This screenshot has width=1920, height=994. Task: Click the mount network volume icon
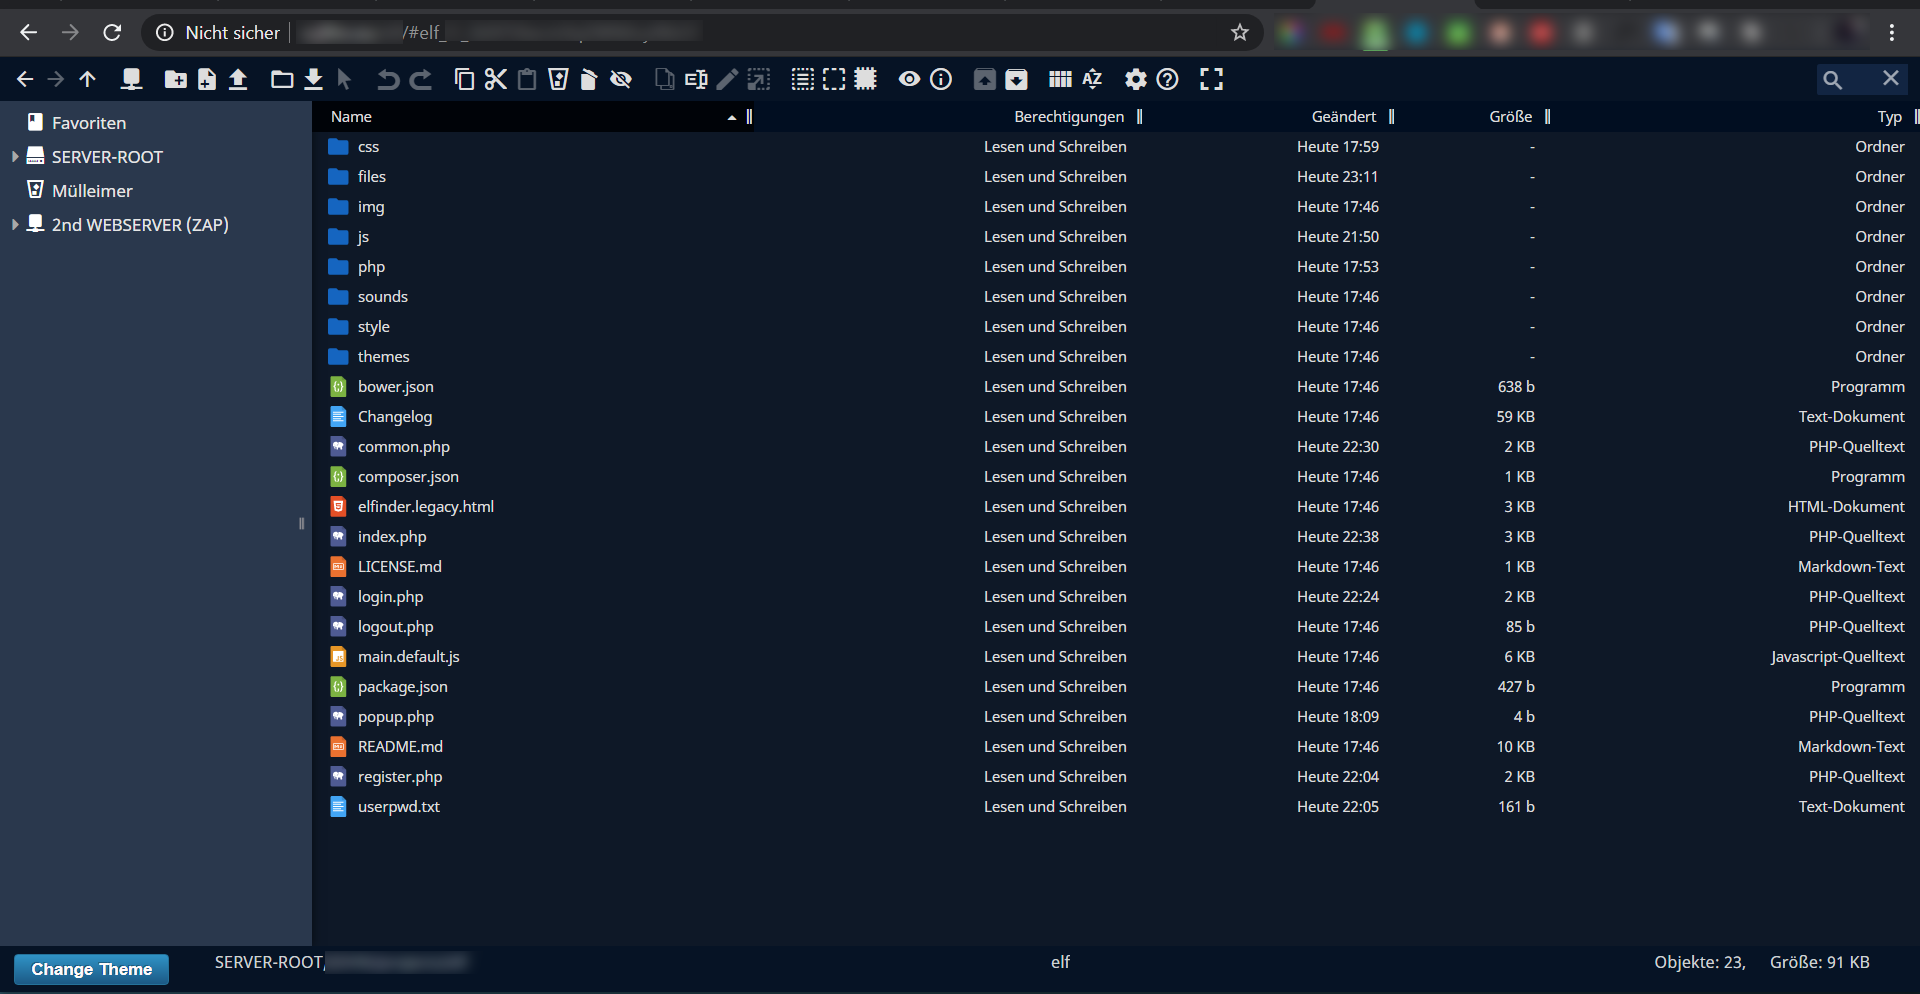click(x=131, y=79)
